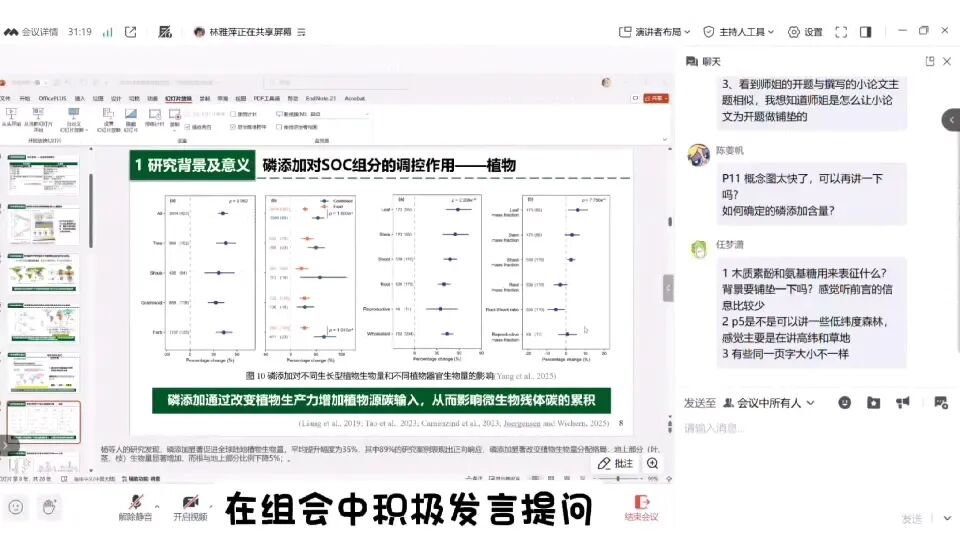Viewport: 960px width, 544px height.
Task: Click the folder file-send icon in chat
Action: [874, 403]
